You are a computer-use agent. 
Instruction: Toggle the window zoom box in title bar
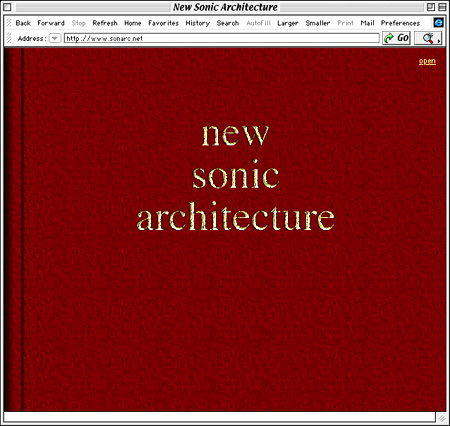pyautogui.click(x=431, y=7)
